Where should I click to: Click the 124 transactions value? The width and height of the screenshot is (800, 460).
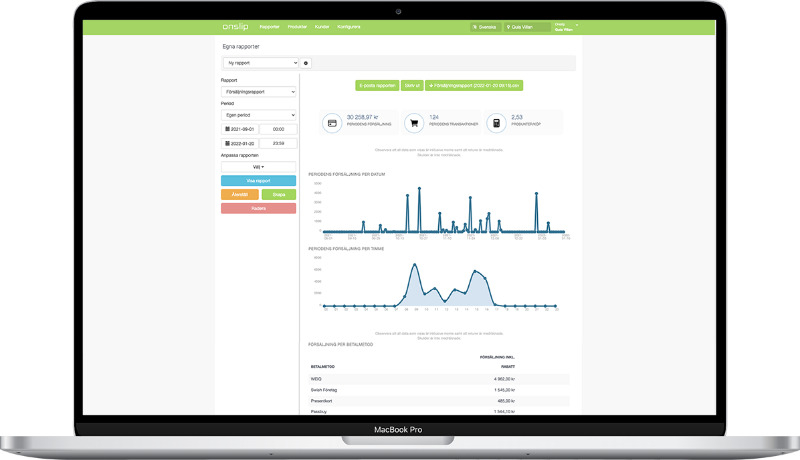[x=434, y=117]
